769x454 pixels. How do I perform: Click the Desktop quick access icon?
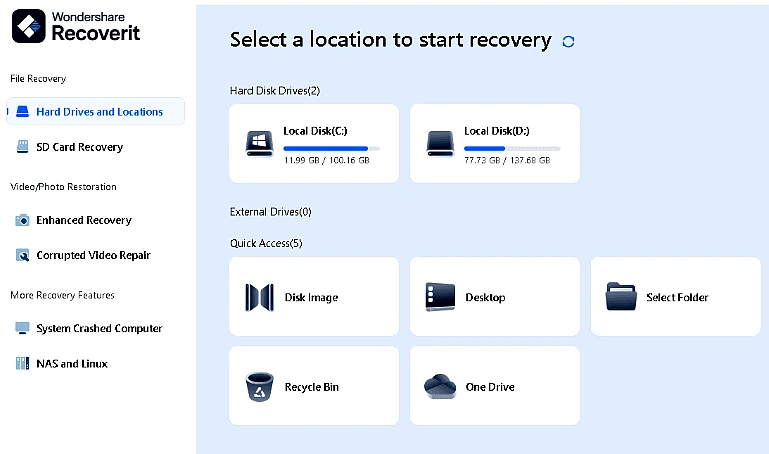(440, 297)
